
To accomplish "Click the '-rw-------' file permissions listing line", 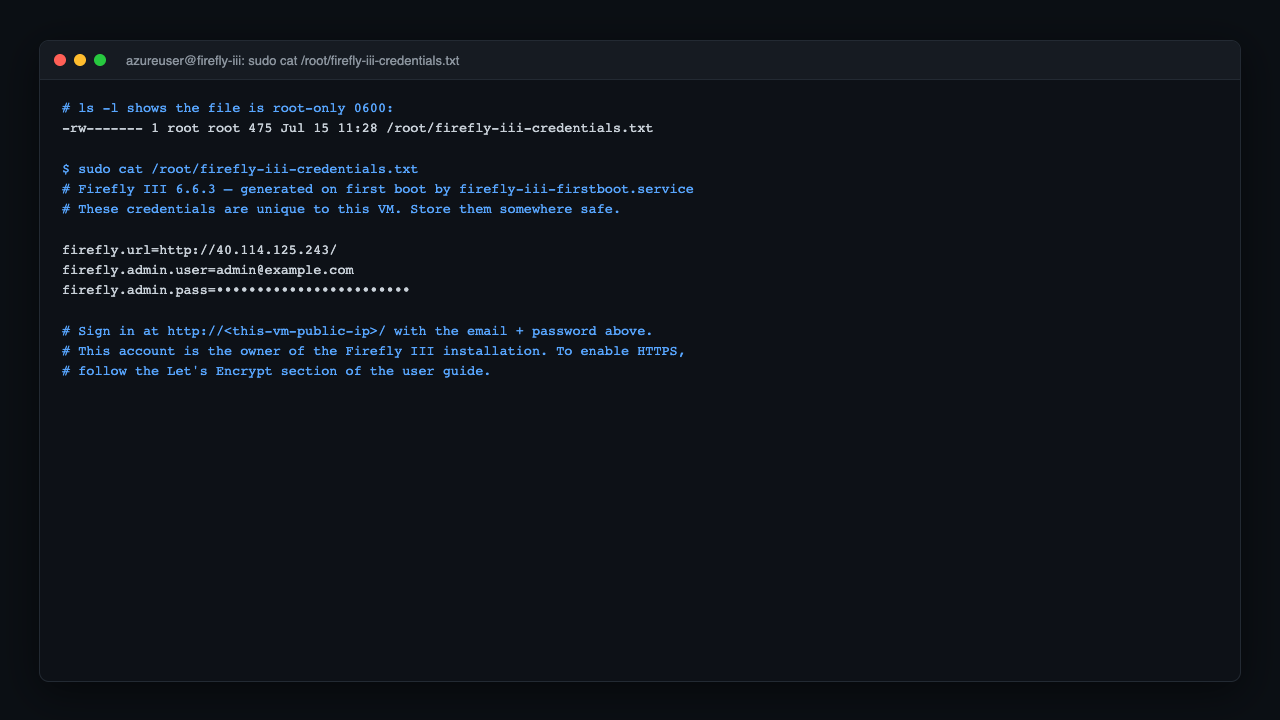I will [x=357, y=128].
